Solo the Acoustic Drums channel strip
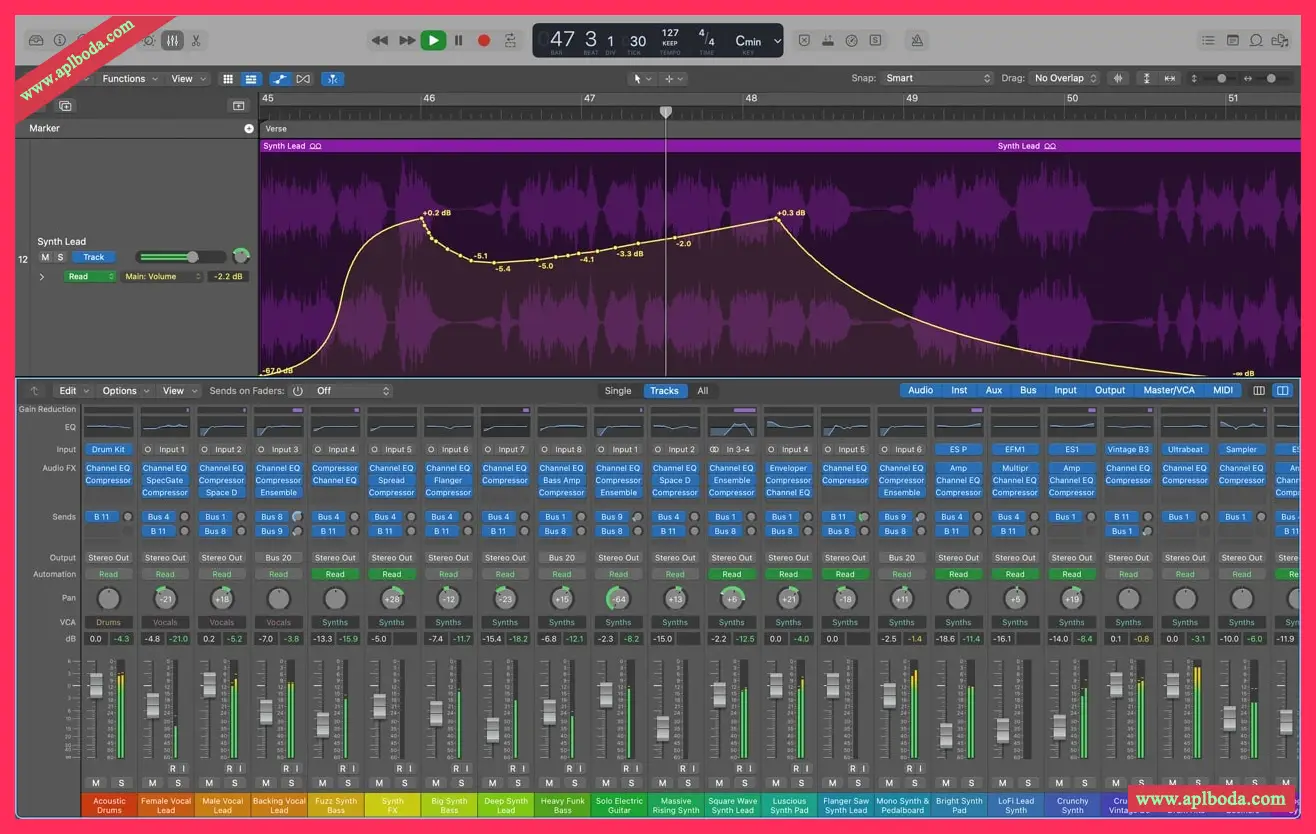The height and width of the screenshot is (834, 1316). tap(120, 783)
